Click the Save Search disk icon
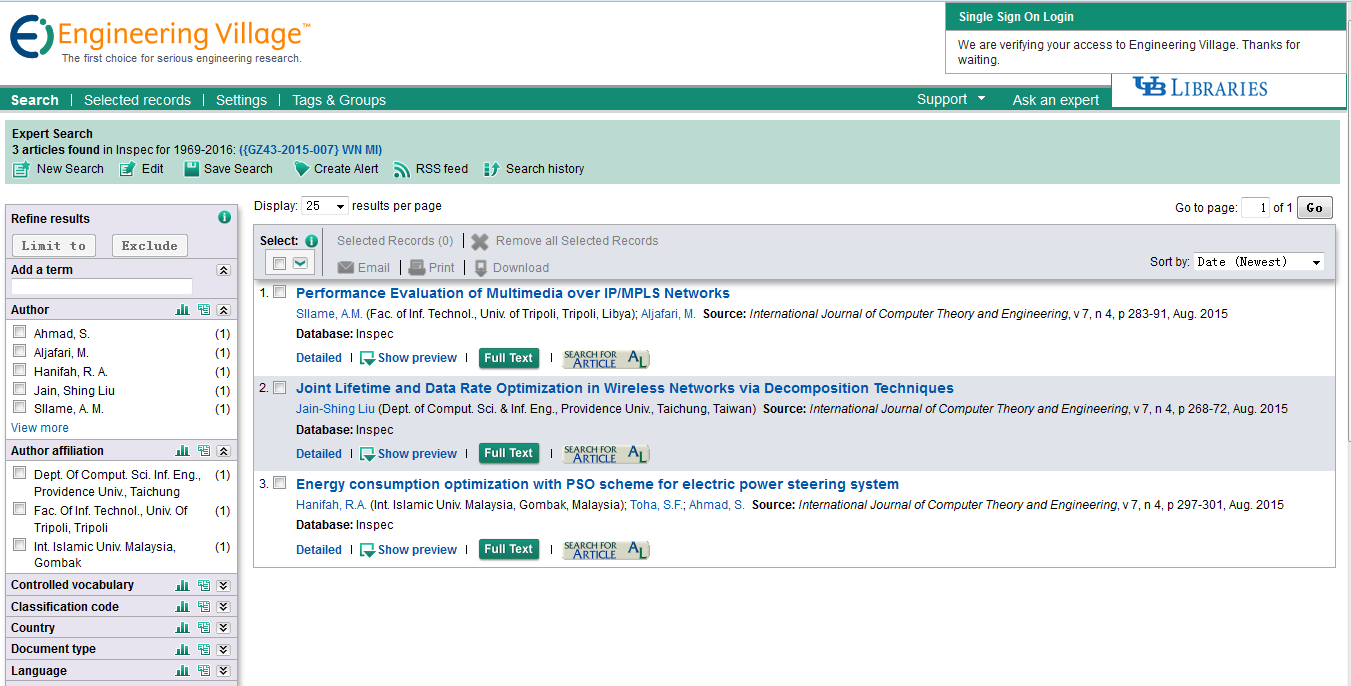This screenshot has width=1351, height=686. [x=191, y=169]
